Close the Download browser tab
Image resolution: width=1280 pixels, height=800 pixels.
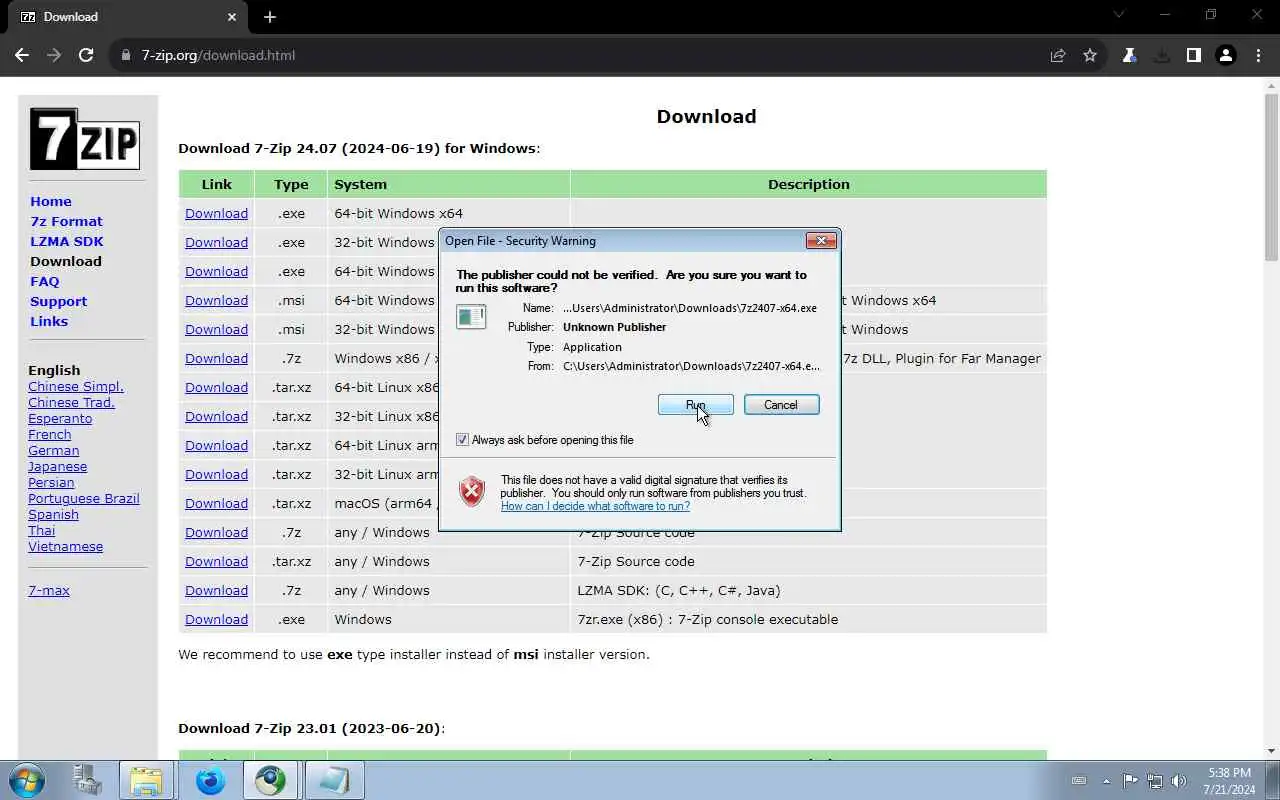tap(232, 17)
